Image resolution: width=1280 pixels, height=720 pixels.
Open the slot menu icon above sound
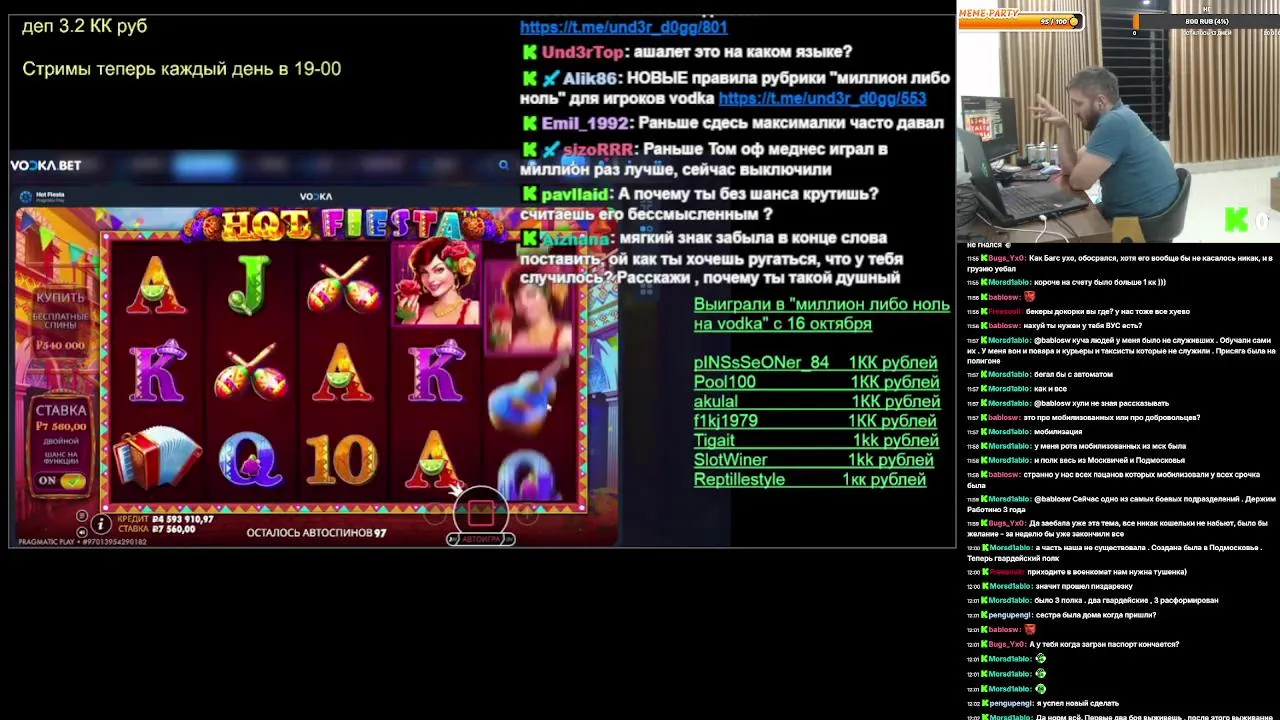click(x=82, y=516)
